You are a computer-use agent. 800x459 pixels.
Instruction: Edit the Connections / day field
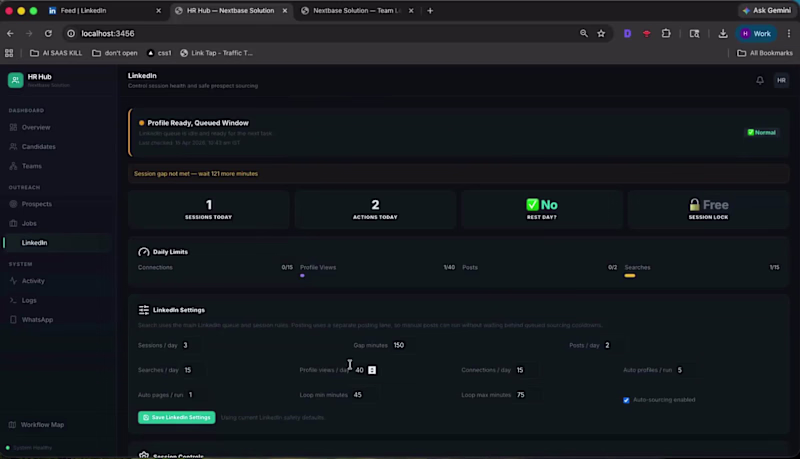tap(525, 370)
